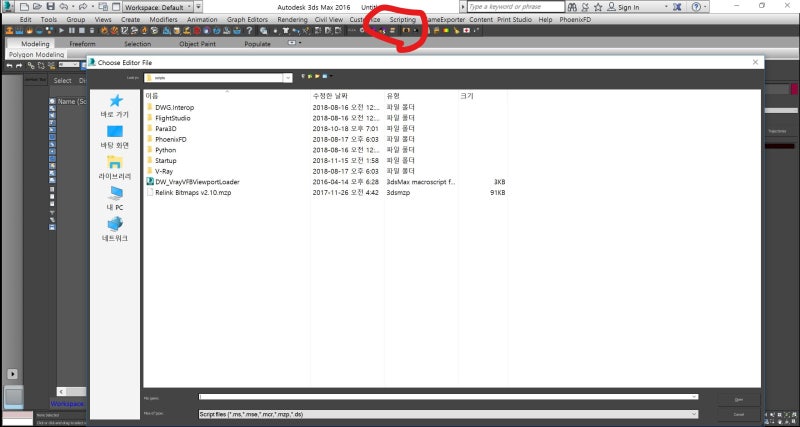Expand the Help menu arrow in InfoCenter
This screenshot has width=800, height=427.
point(706,7)
